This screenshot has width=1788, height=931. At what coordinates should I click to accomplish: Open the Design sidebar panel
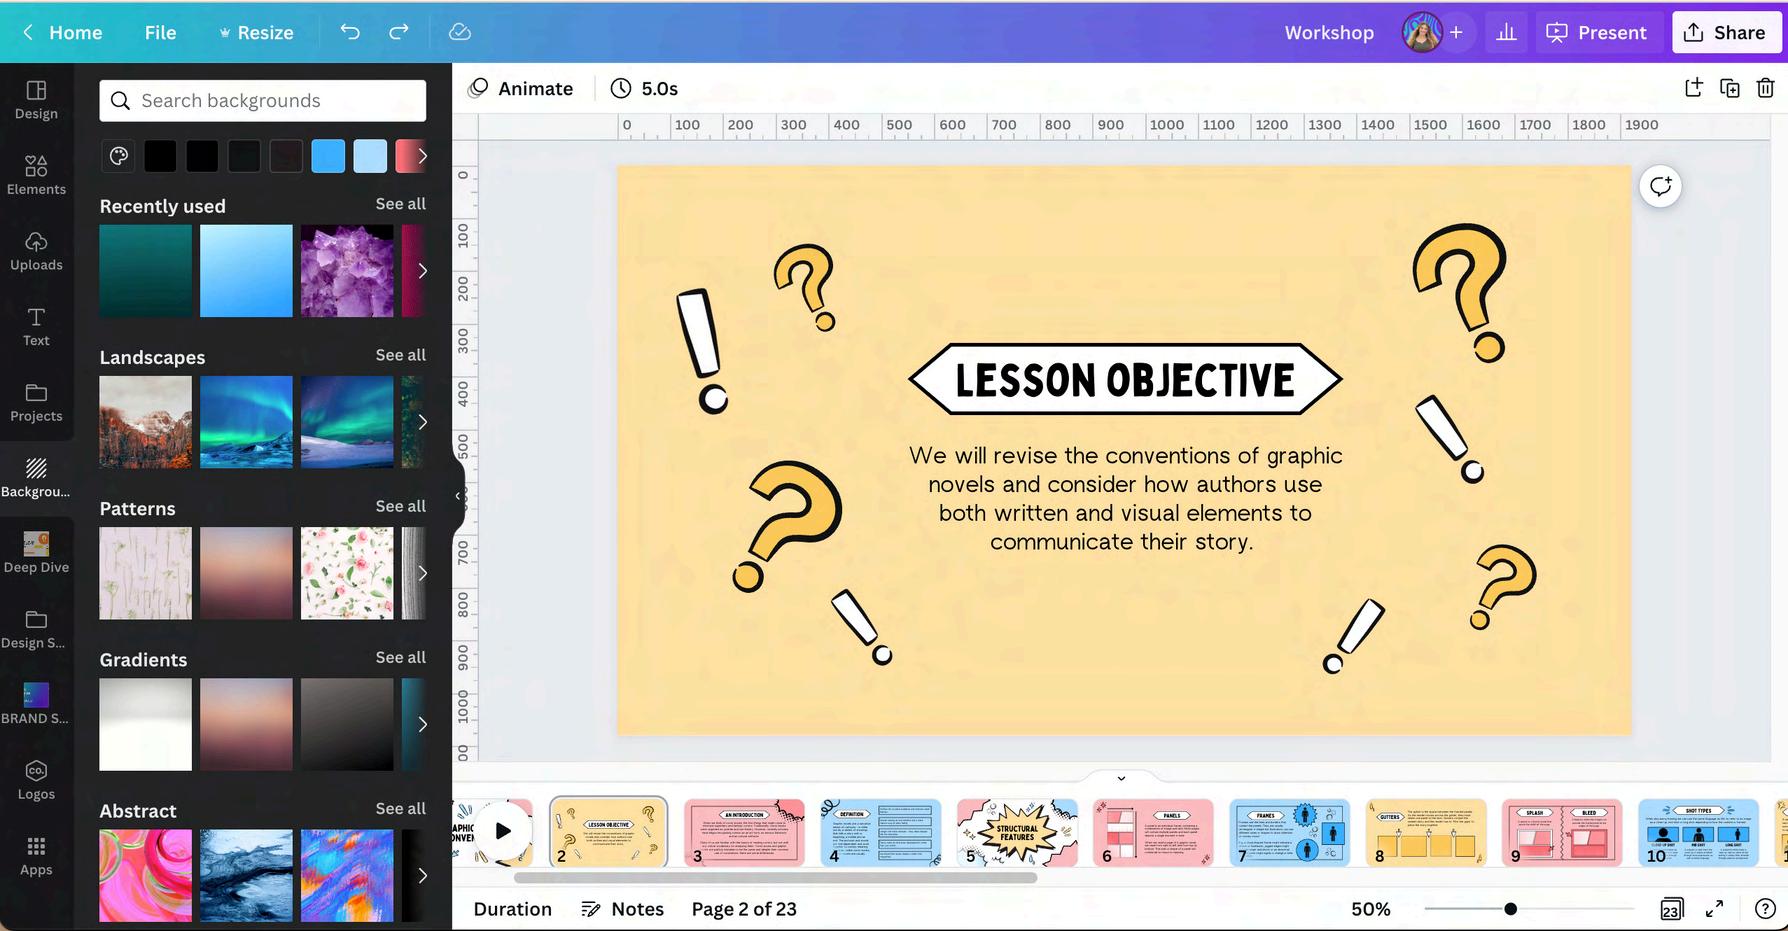pos(36,100)
